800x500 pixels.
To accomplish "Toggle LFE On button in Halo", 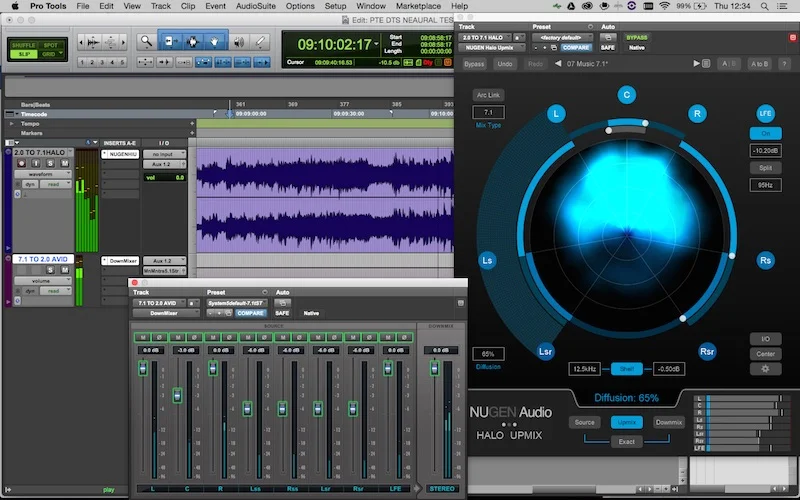I will click(x=765, y=133).
